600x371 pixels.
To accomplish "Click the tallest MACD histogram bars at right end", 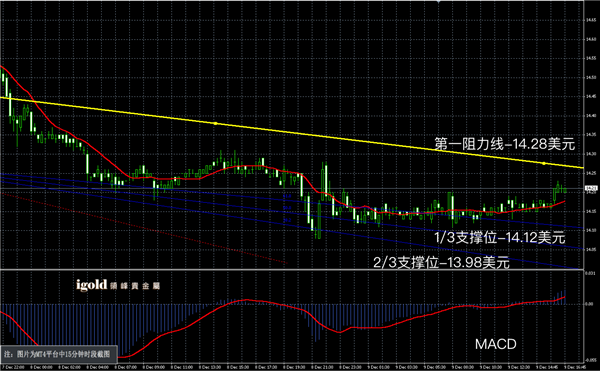I will click(560, 298).
